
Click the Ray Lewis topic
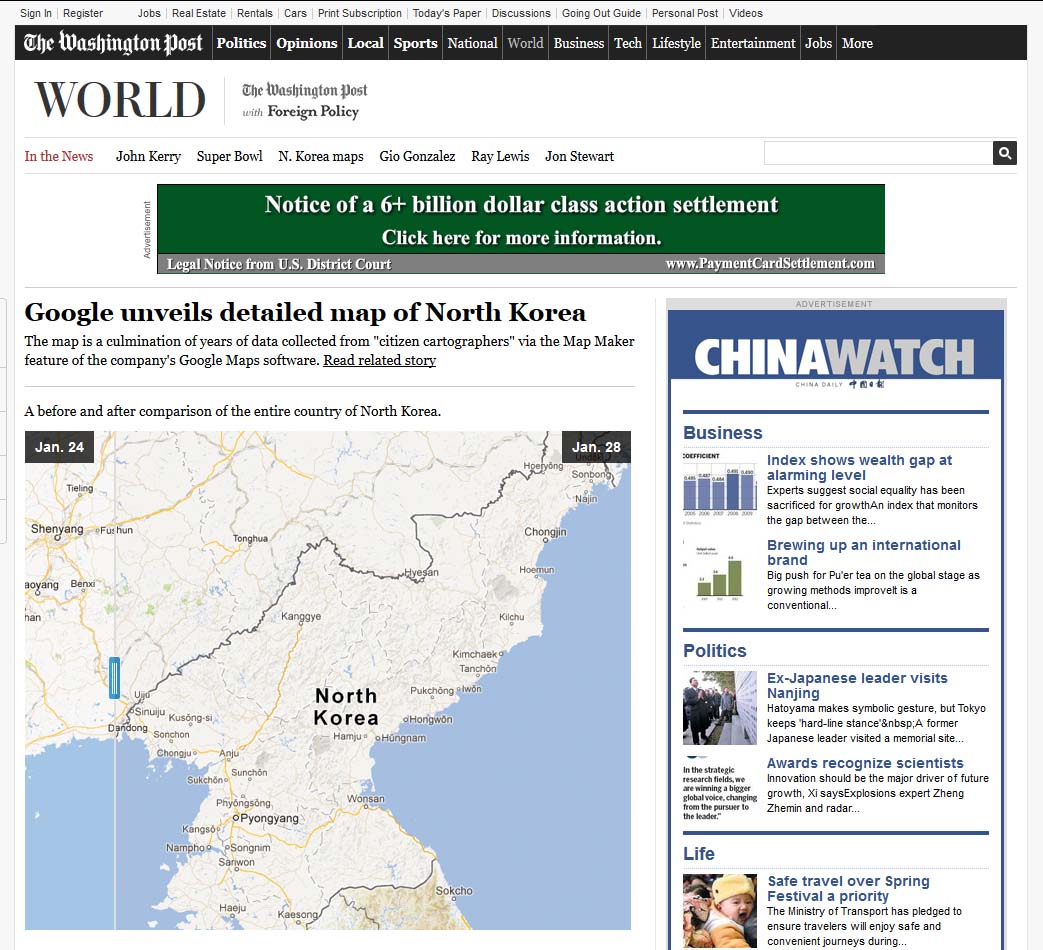500,156
